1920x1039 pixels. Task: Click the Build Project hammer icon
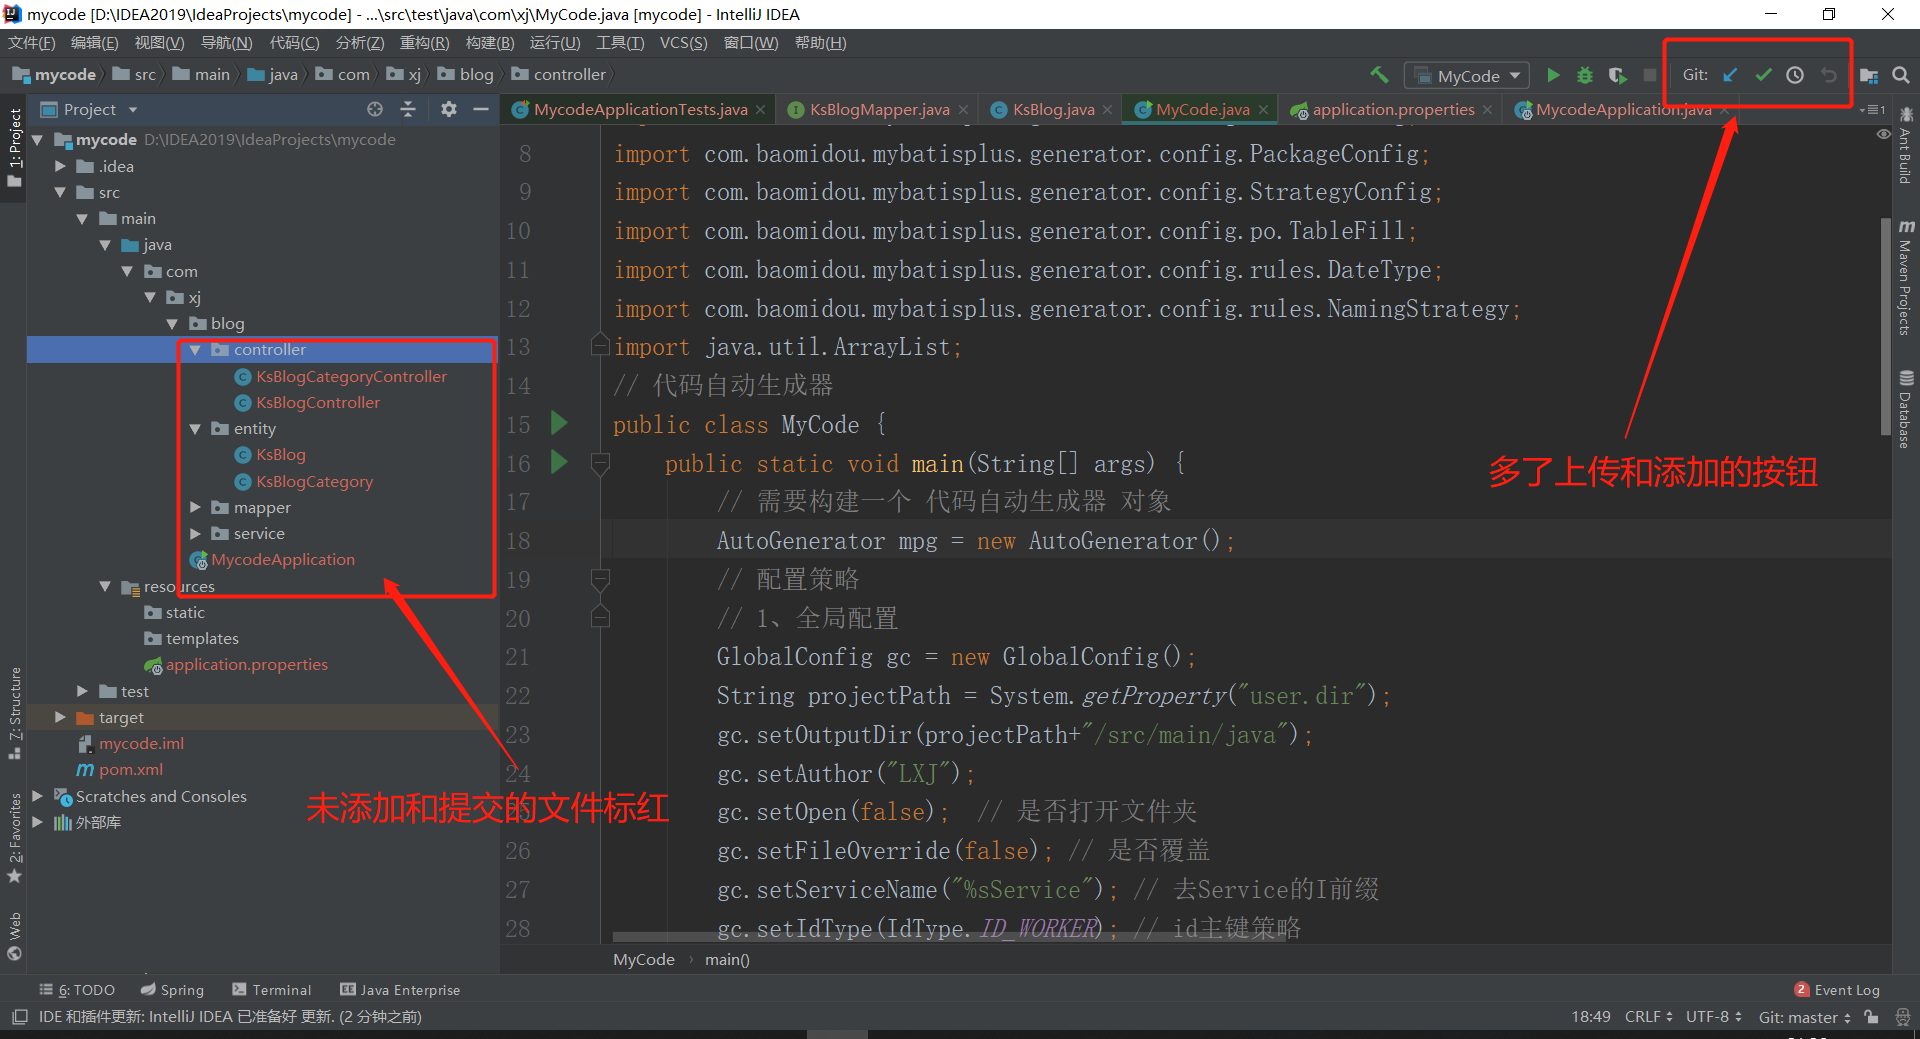[1379, 75]
